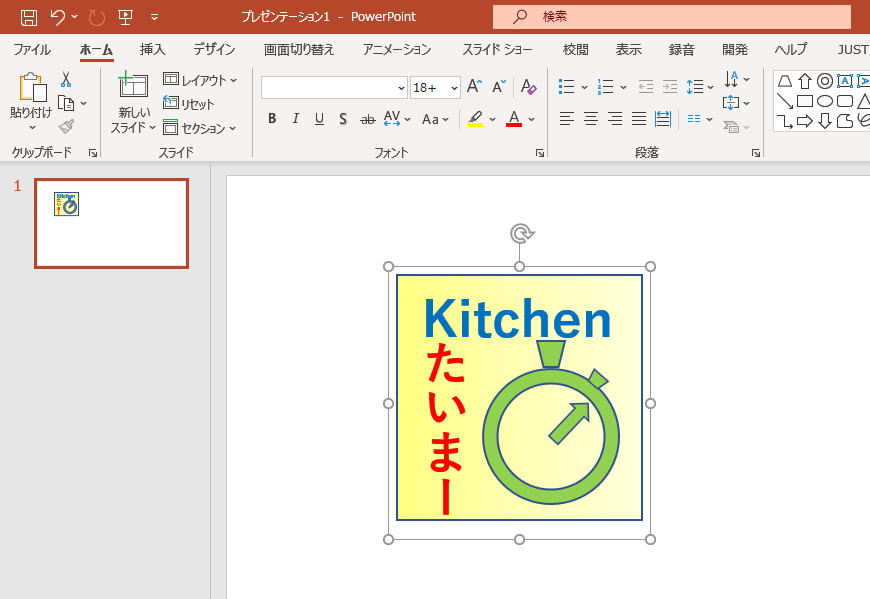Toggle Italic formatting

coord(296,119)
